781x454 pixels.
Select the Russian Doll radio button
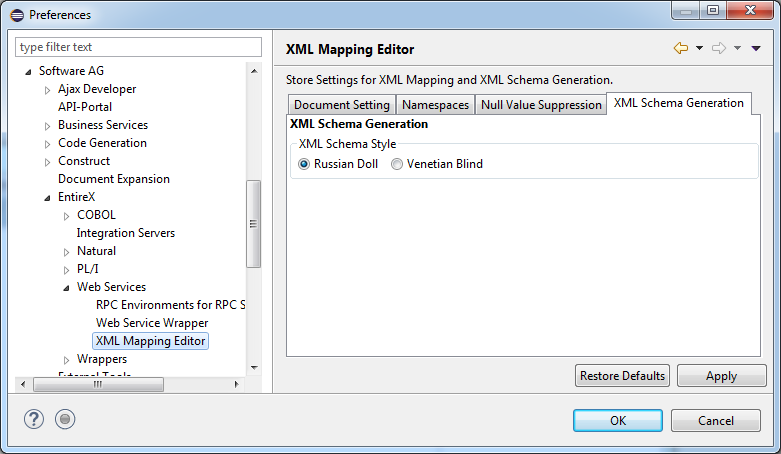[x=304, y=164]
